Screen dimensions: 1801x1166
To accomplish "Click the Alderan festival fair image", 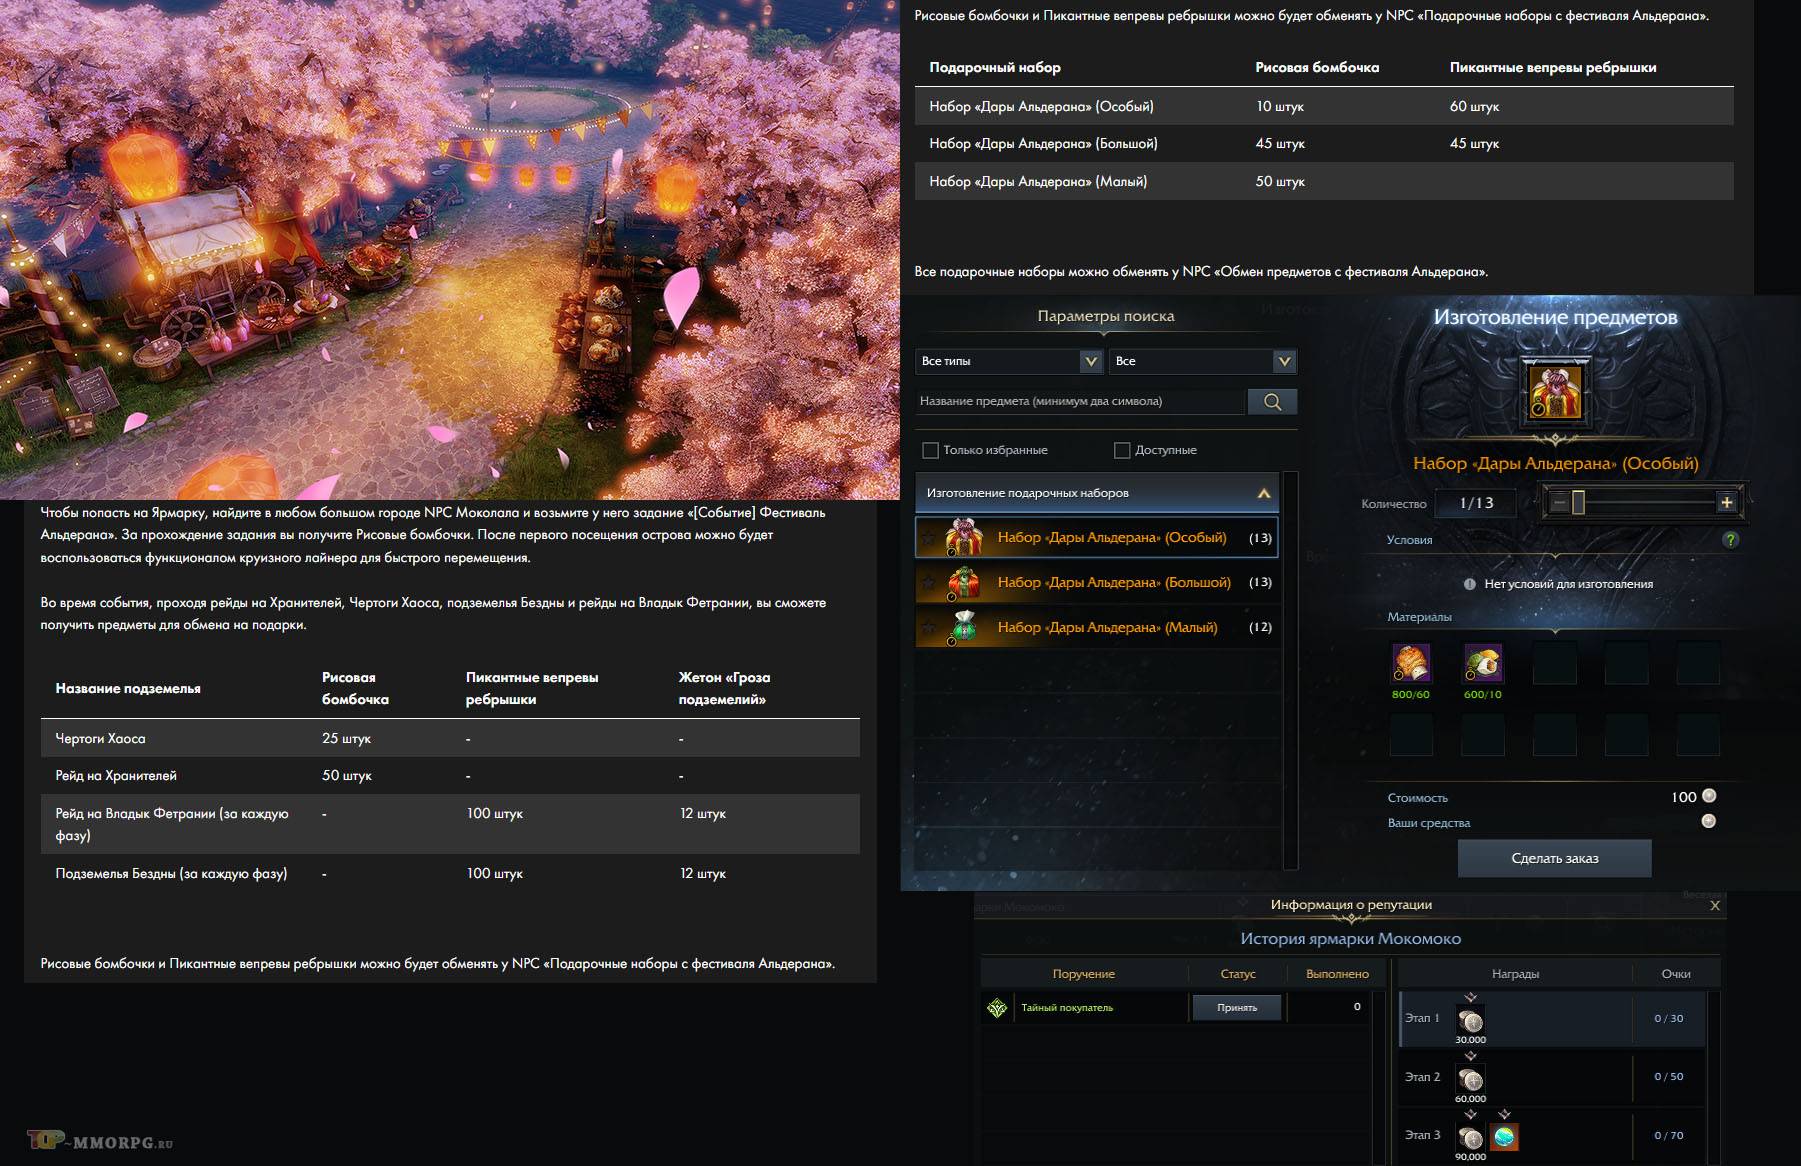I will point(450,249).
